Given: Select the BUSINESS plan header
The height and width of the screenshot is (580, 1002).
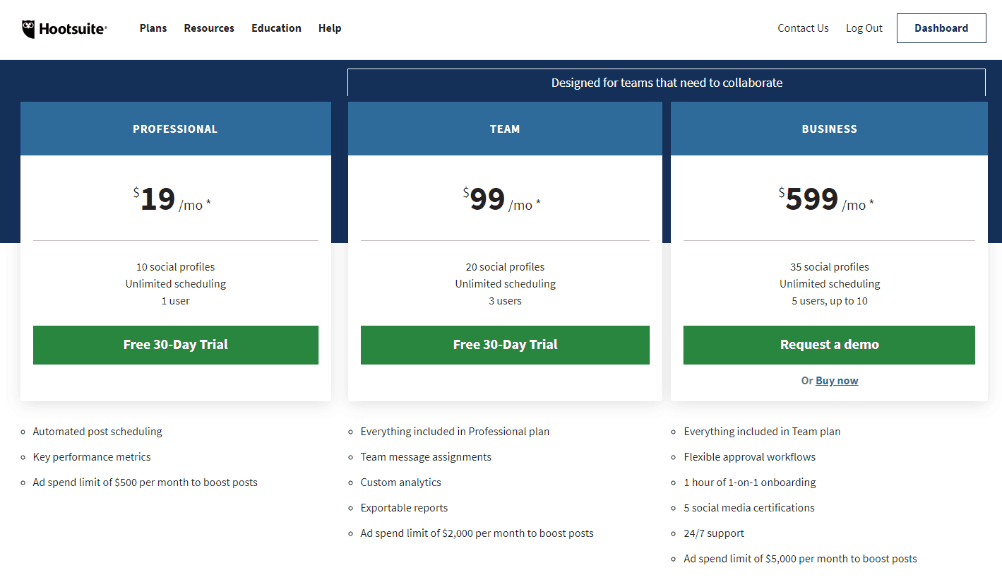Looking at the screenshot, I should [x=829, y=129].
